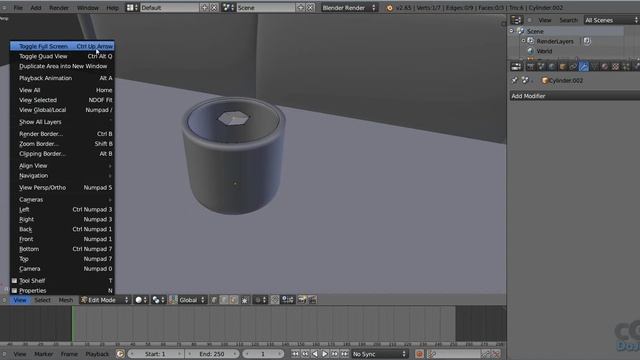Toggle limit selection to visible button
Viewport: 640px width, 360px height.
tap(244, 300)
